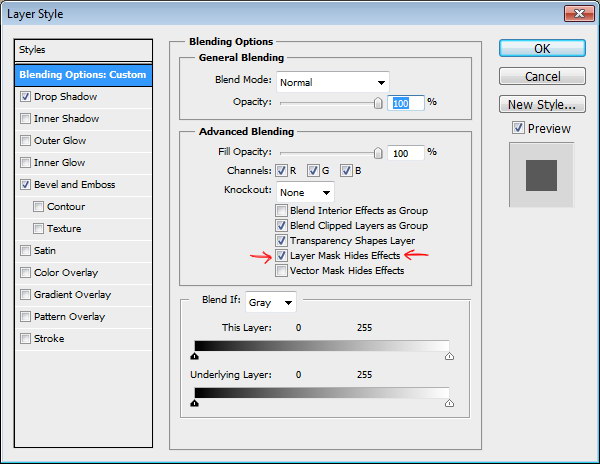Select Bevel and Emboss settings
The width and height of the screenshot is (600, 464).
tap(75, 185)
